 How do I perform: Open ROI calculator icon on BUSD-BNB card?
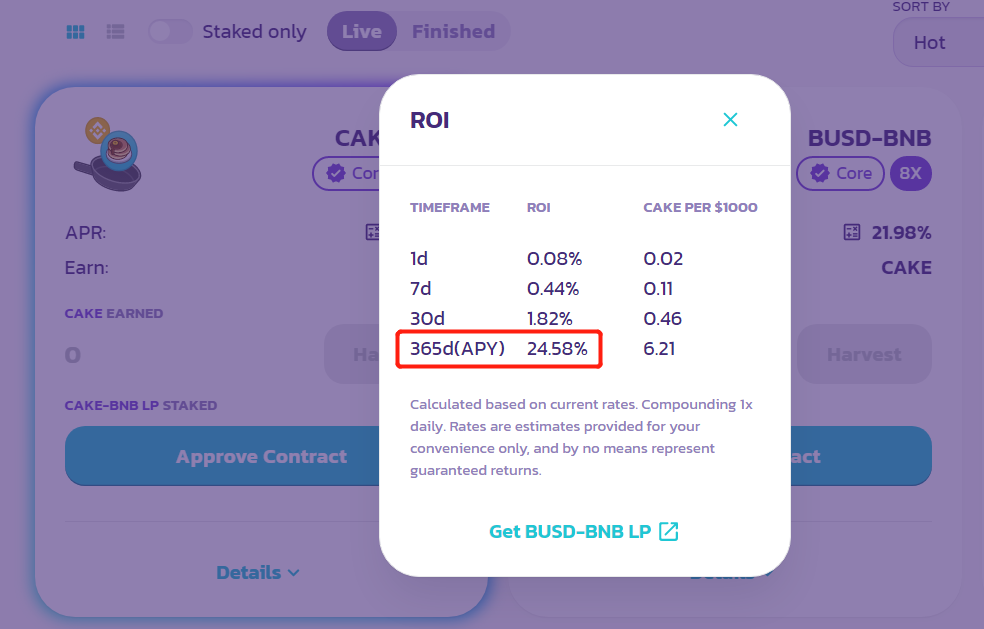point(852,233)
